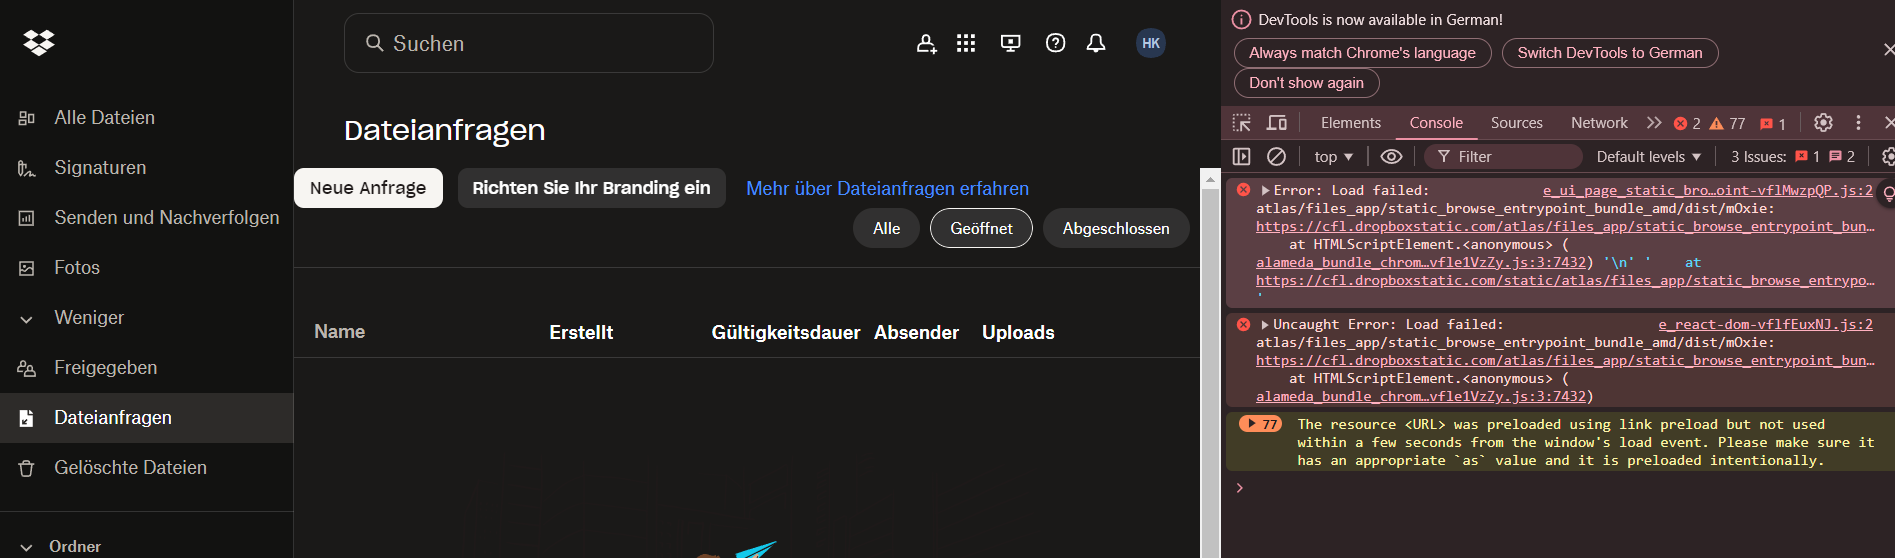Open e_react-dom-vflfEuxNJ.js:2 source link
Viewport: 1895px width, 558px height.
coord(1765,324)
